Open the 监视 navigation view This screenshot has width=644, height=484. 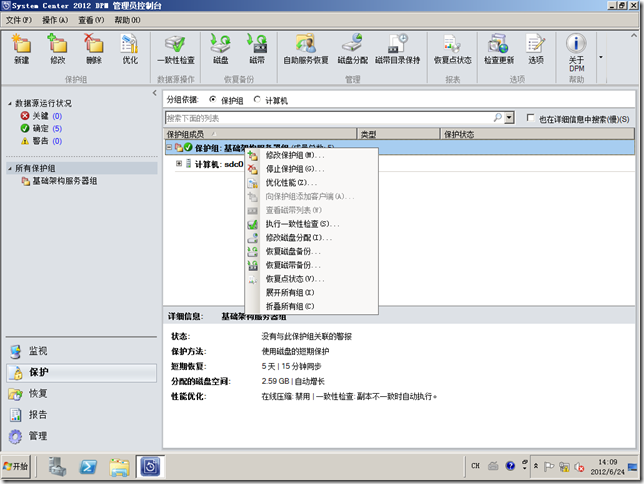point(81,351)
